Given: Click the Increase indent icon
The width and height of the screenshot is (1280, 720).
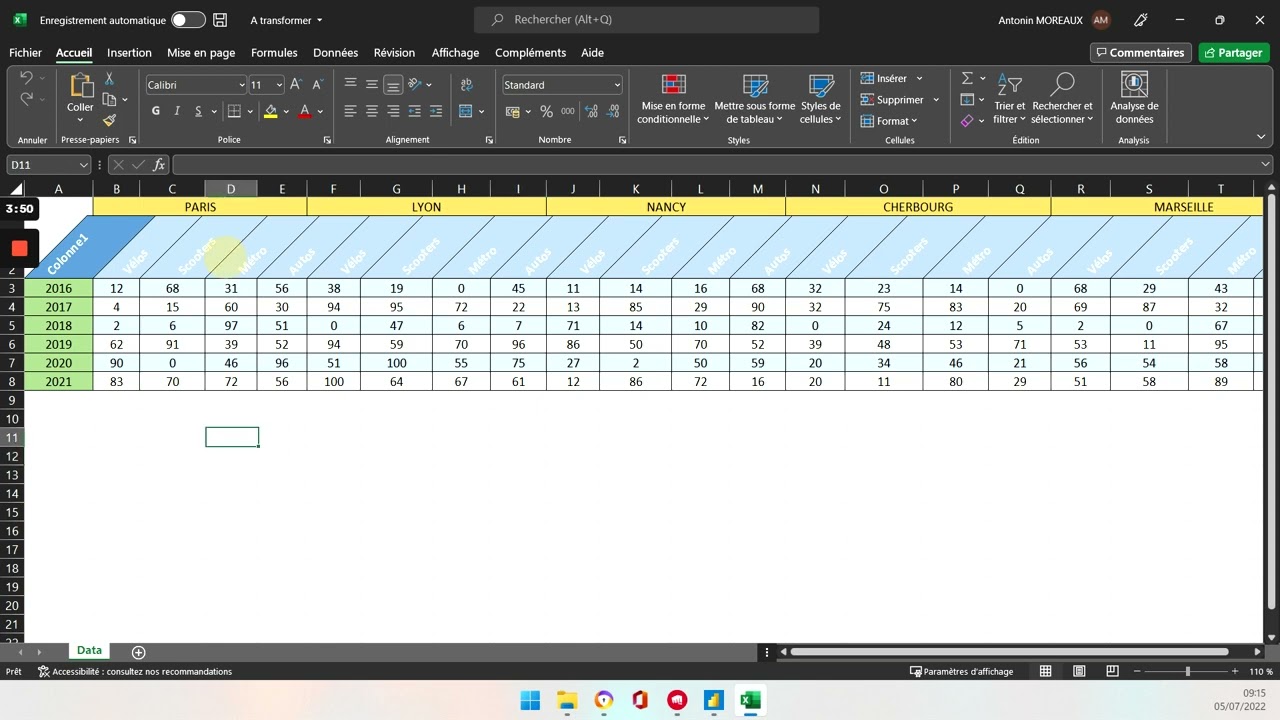Looking at the screenshot, I should [436, 111].
